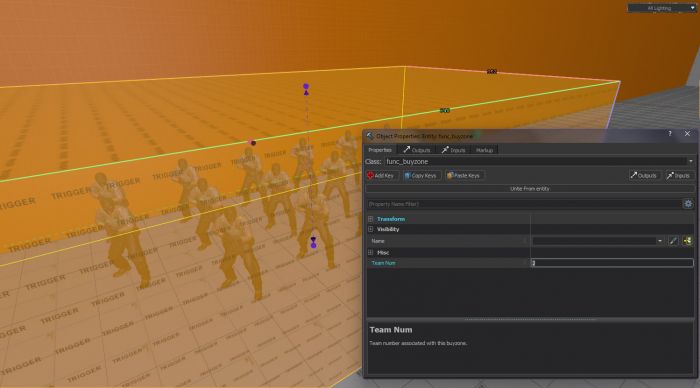Image resolution: width=700 pixels, height=388 pixels.
Task: Select the Name property label
Action: click(378, 241)
